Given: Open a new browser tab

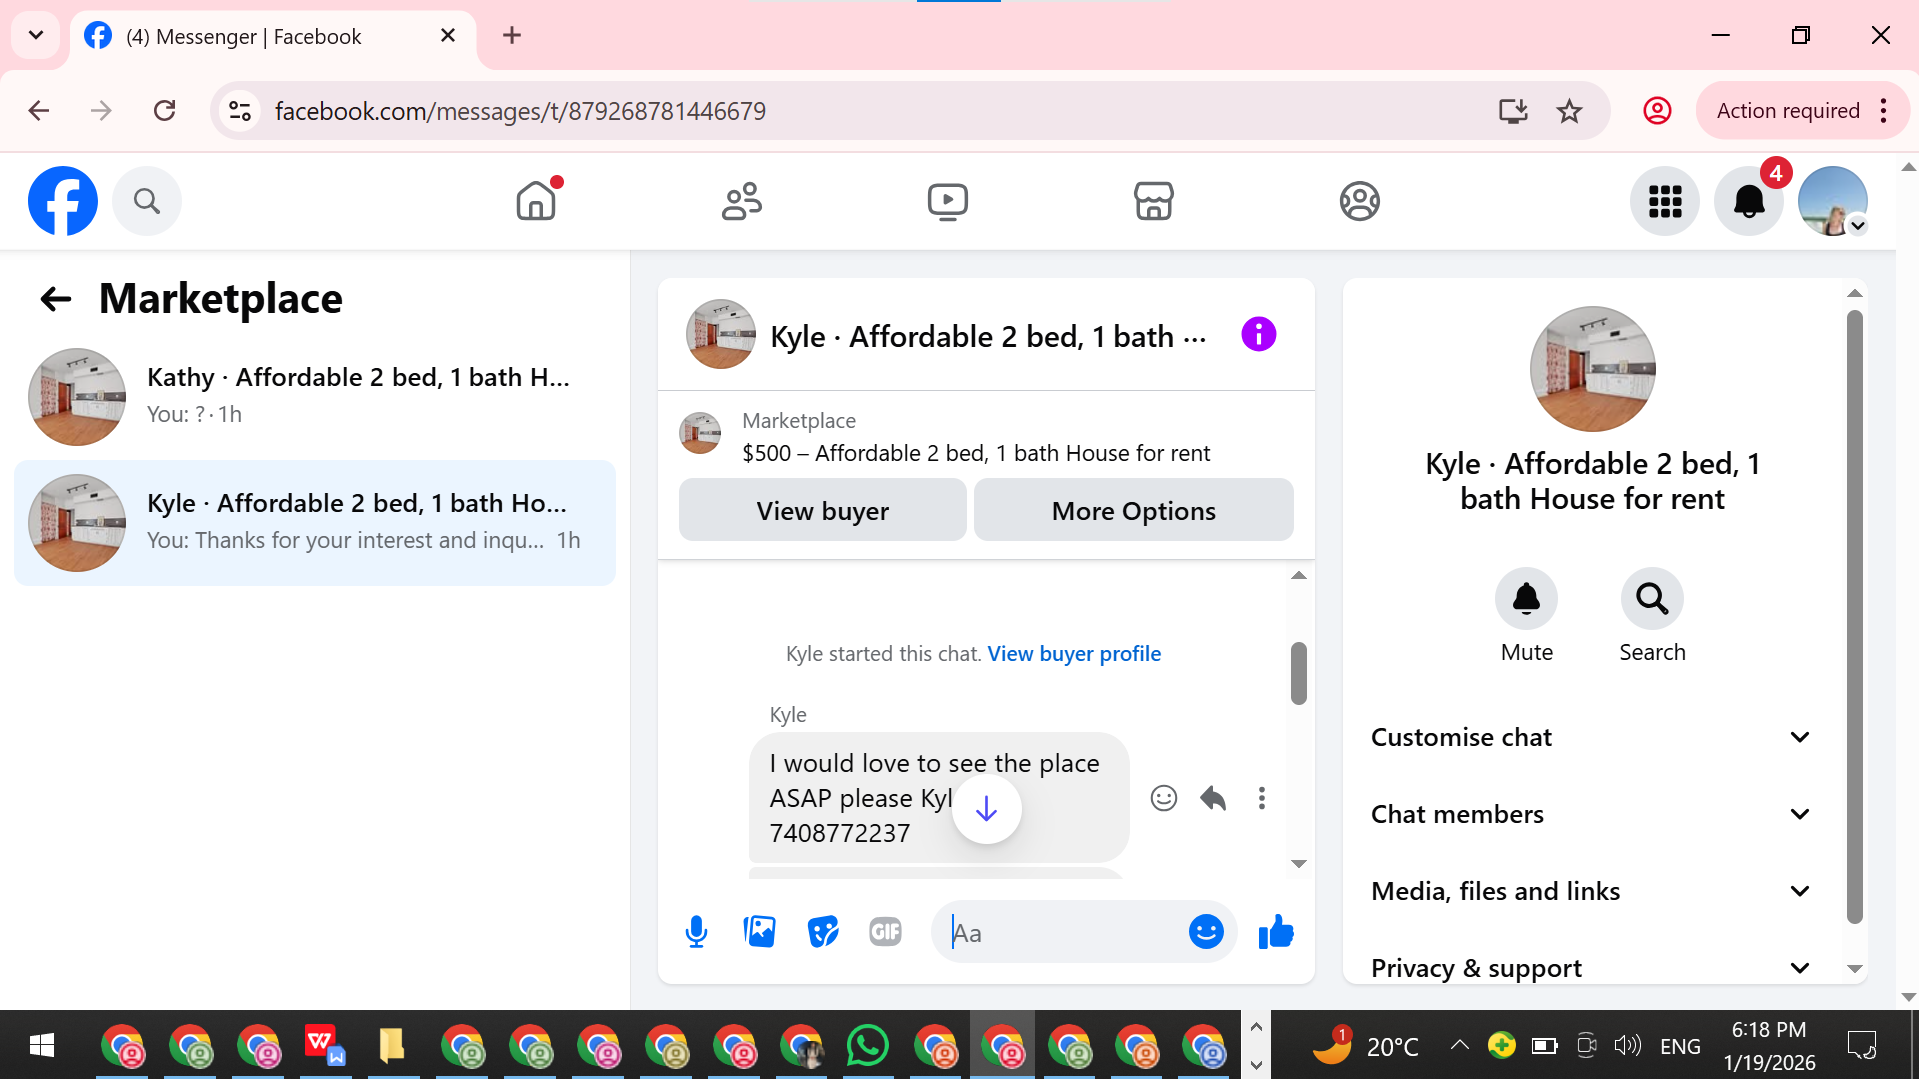Looking at the screenshot, I should pos(512,36).
